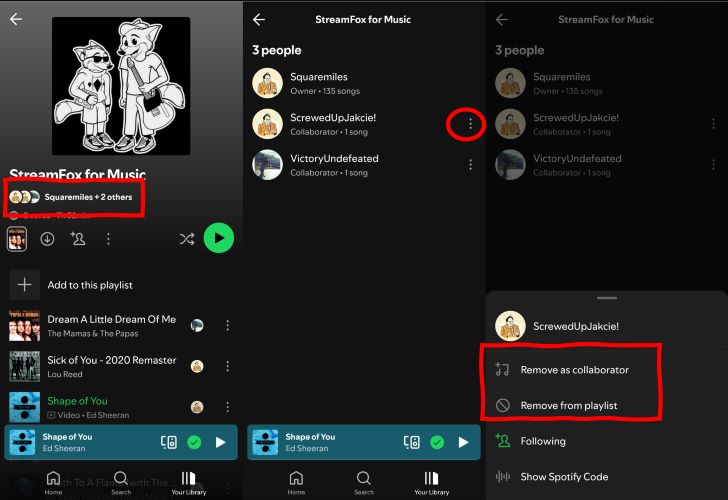Play the playlist with green button
The width and height of the screenshot is (728, 500).
pos(219,238)
